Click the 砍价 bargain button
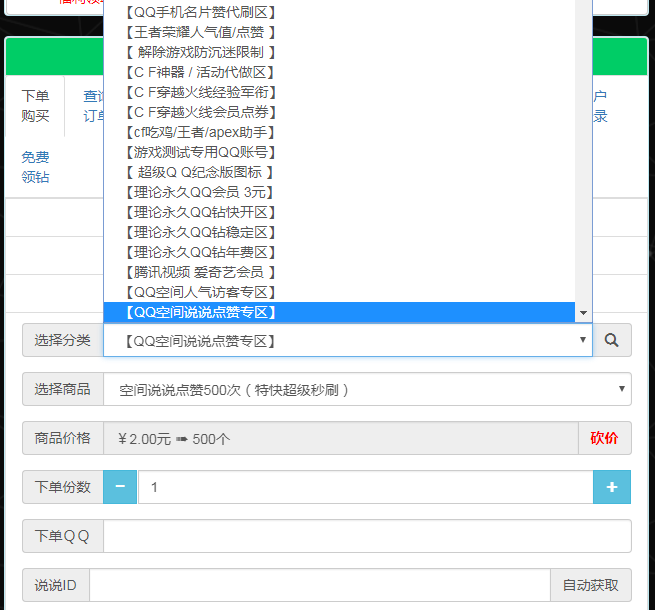 (604, 438)
